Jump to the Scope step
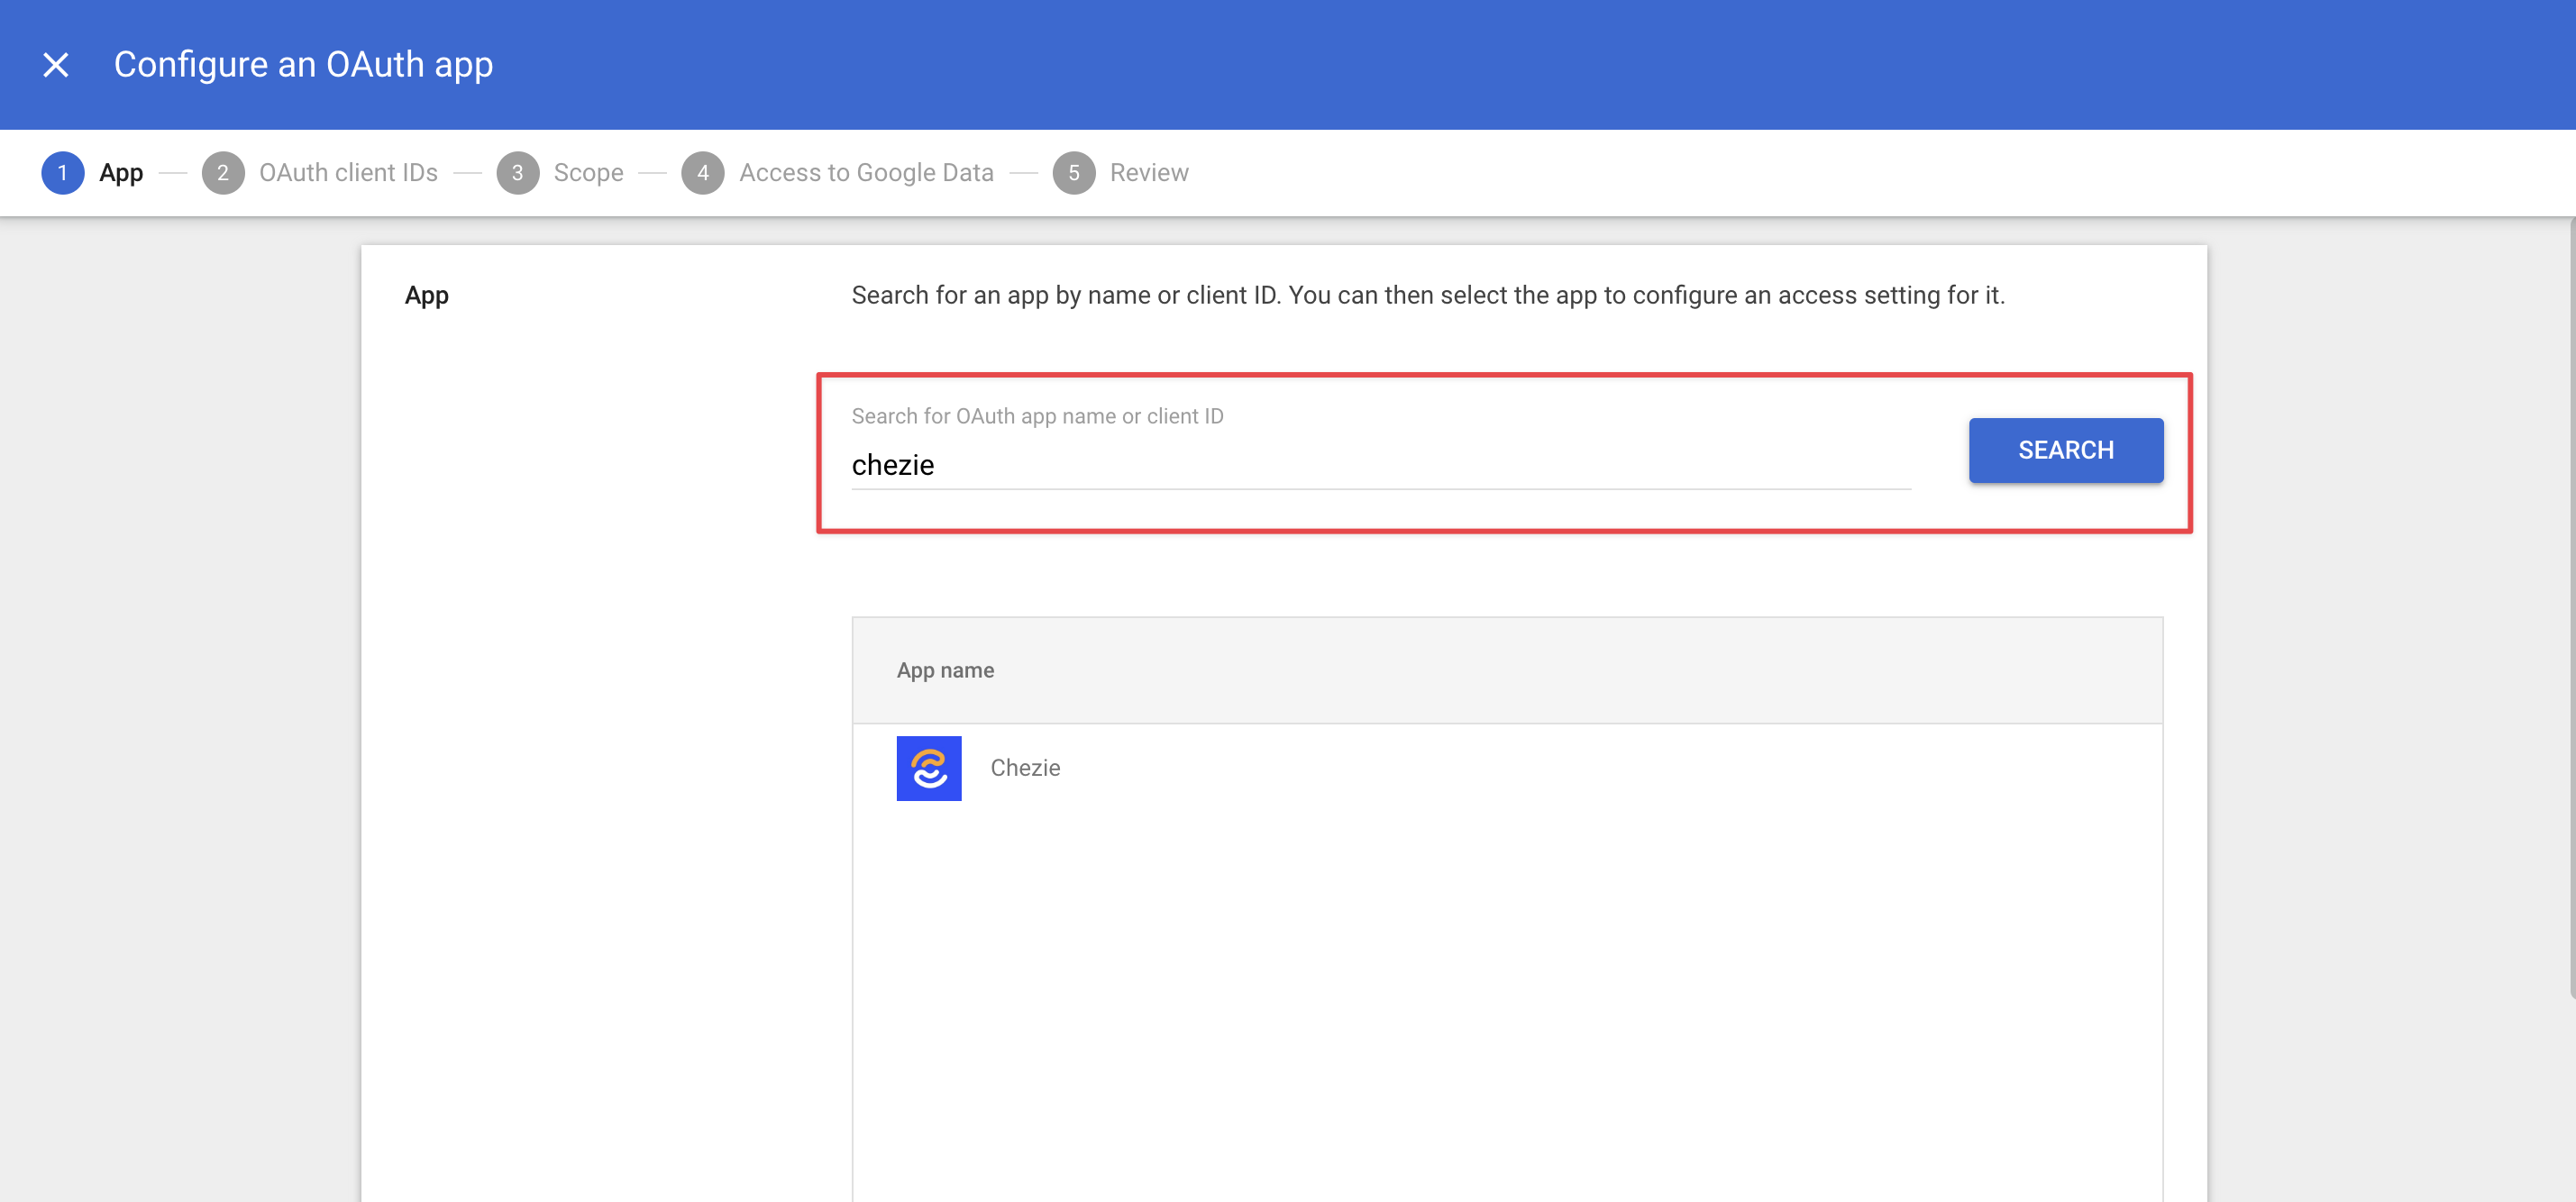Viewport: 2576px width, 1202px height. (588, 173)
